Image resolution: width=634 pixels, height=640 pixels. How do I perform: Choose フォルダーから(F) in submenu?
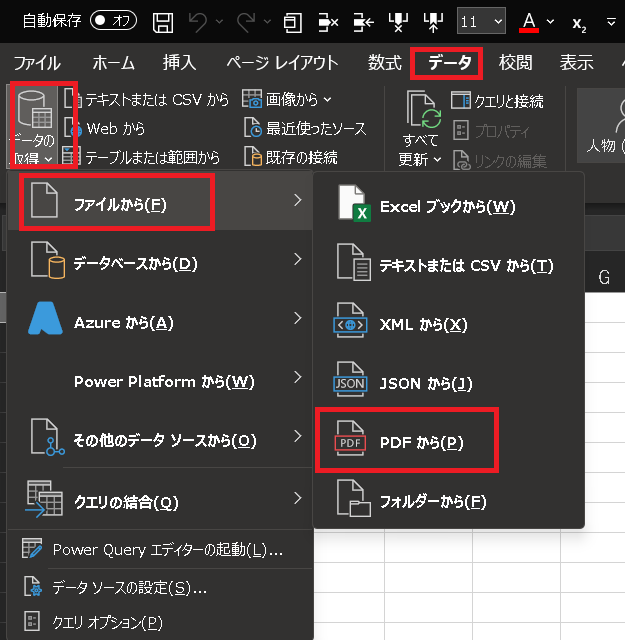point(449,500)
